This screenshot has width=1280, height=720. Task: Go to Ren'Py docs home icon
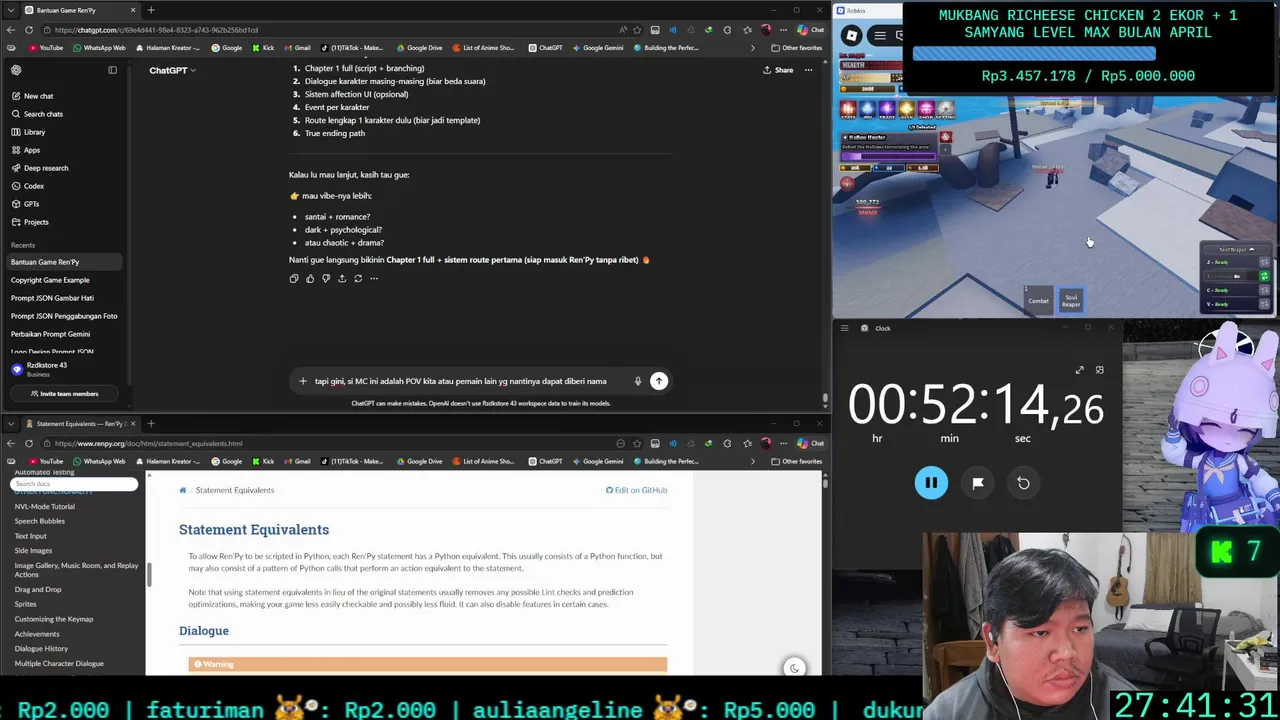pyautogui.click(x=182, y=490)
